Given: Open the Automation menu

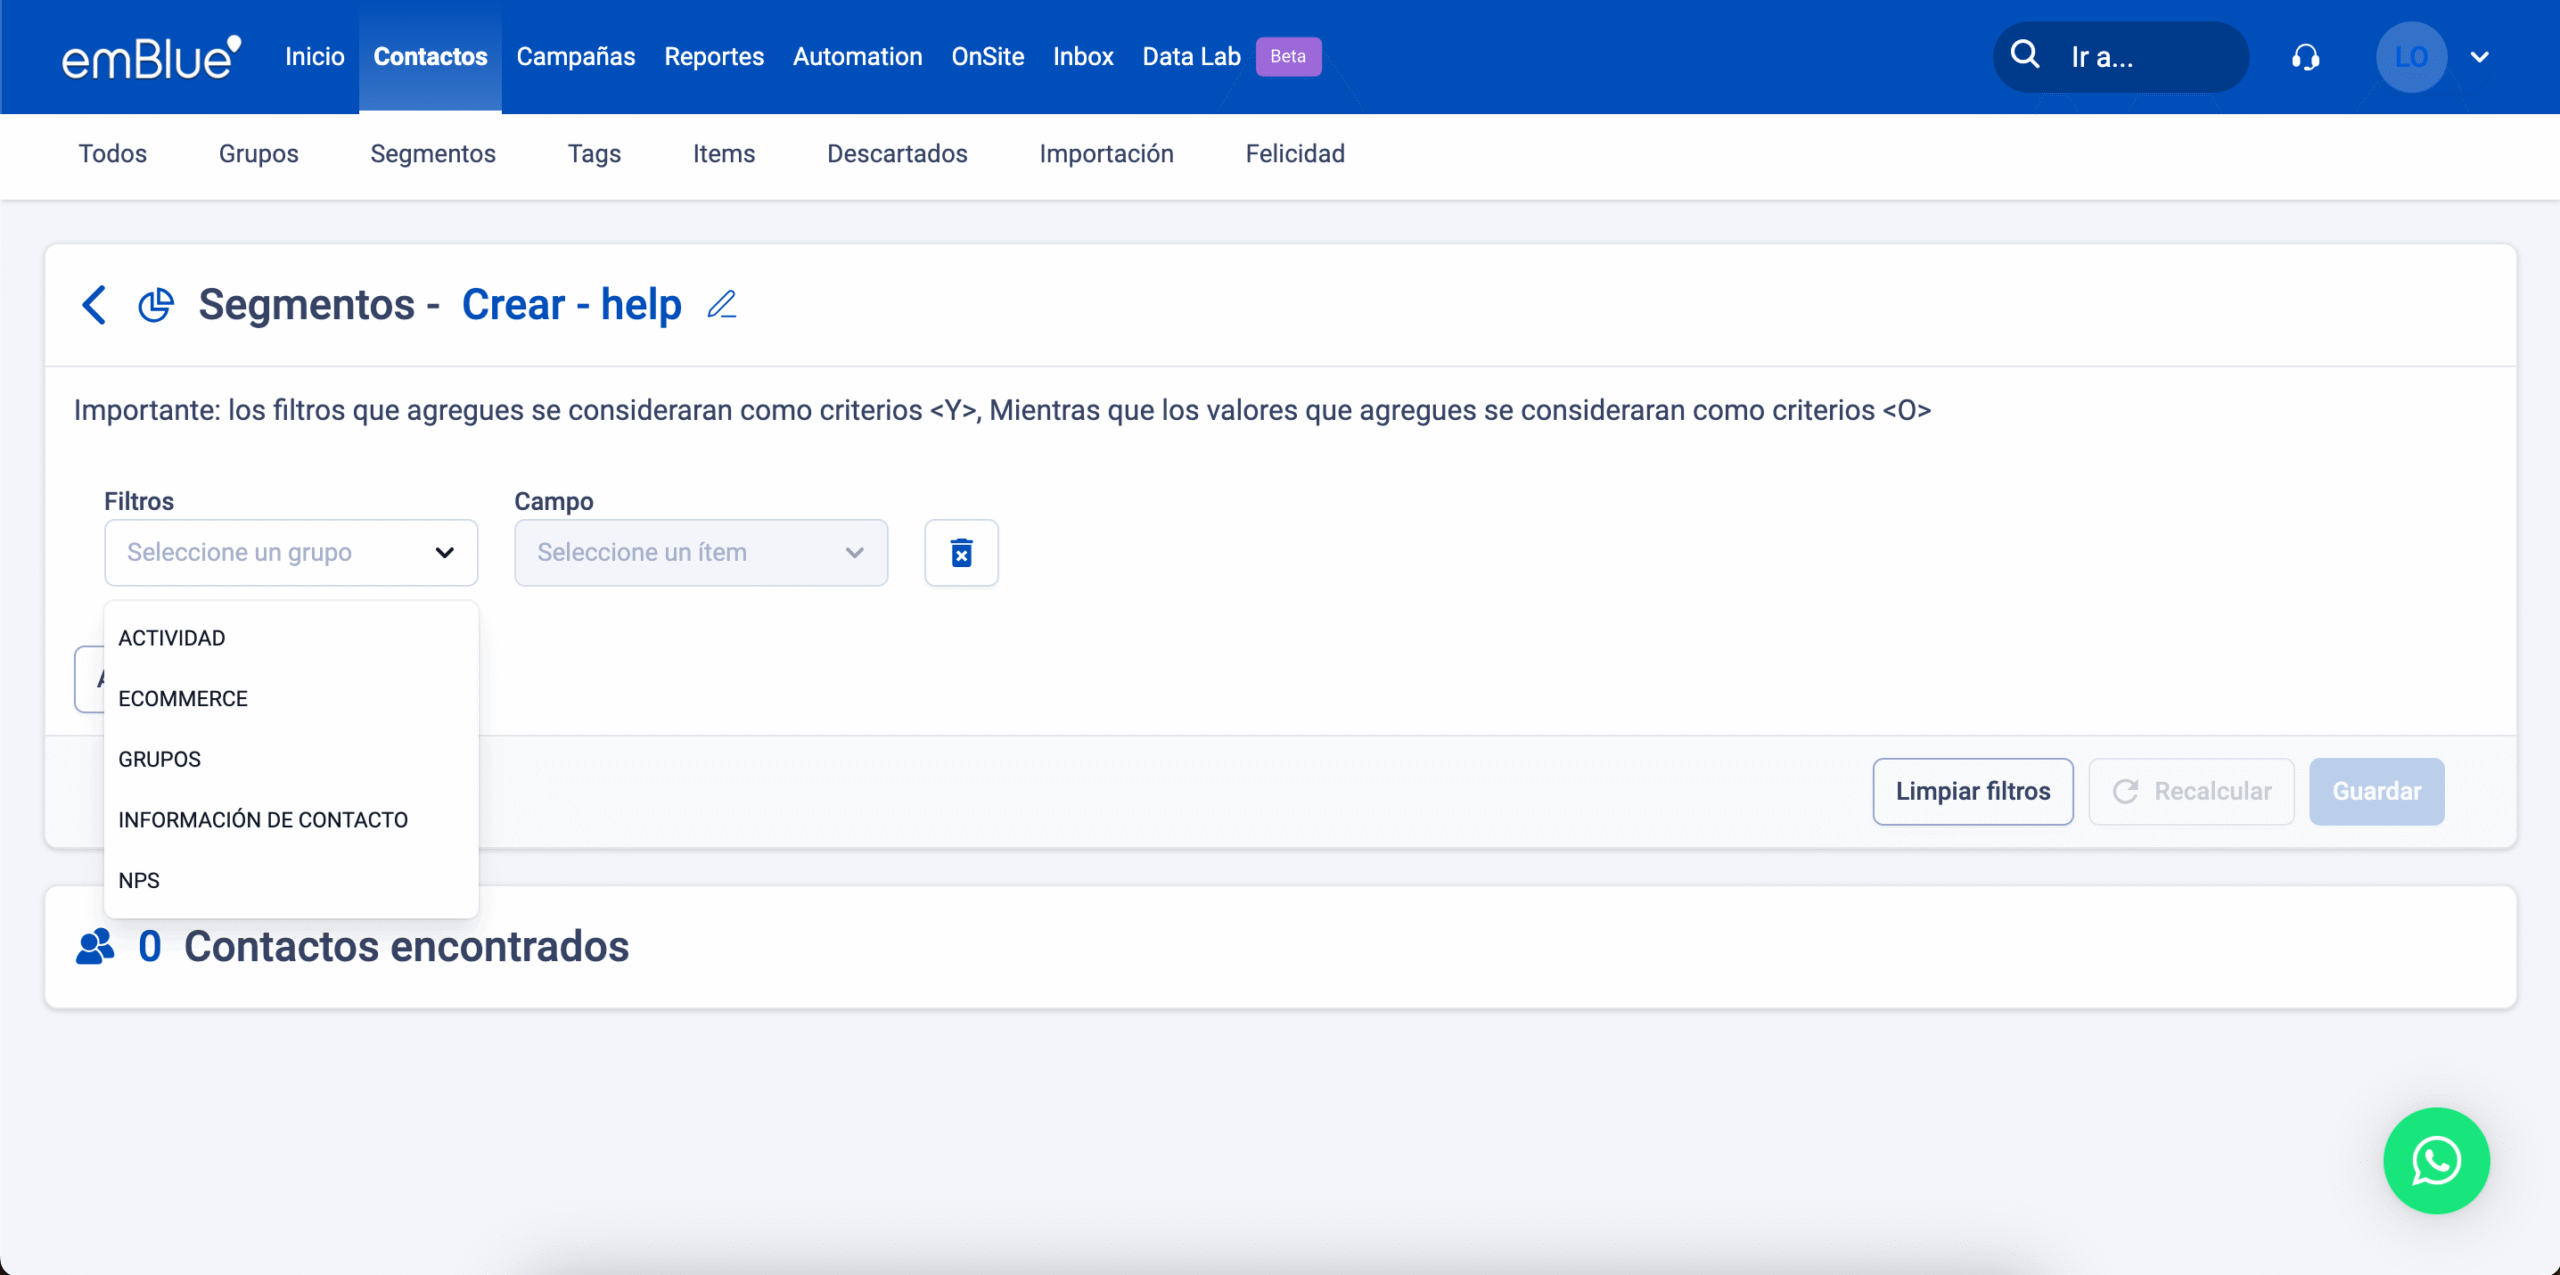Looking at the screenshot, I should coord(857,57).
